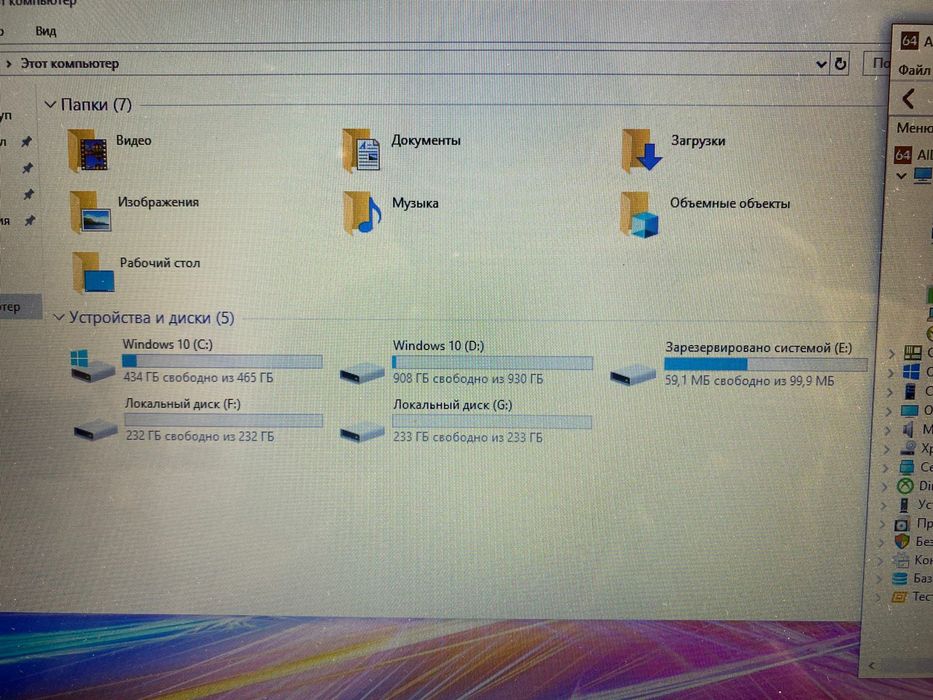
Task: Open the Вид menu in Explorer
Action: pos(46,31)
